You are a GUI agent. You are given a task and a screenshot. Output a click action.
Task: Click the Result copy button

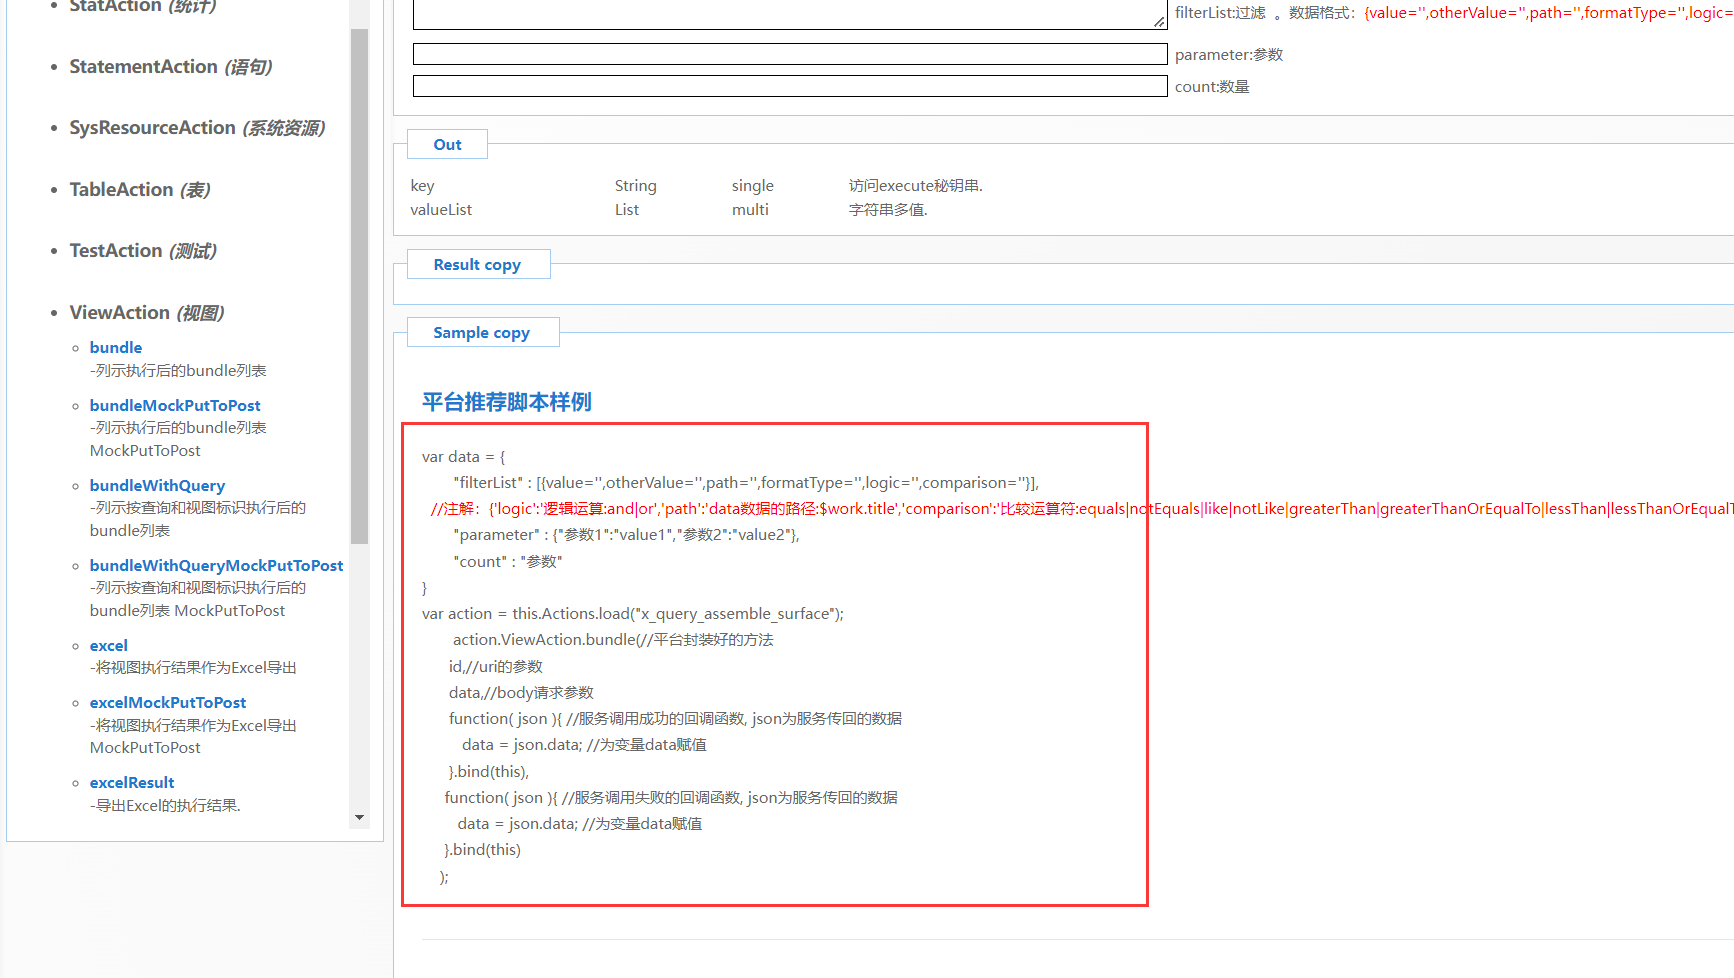click(x=478, y=264)
